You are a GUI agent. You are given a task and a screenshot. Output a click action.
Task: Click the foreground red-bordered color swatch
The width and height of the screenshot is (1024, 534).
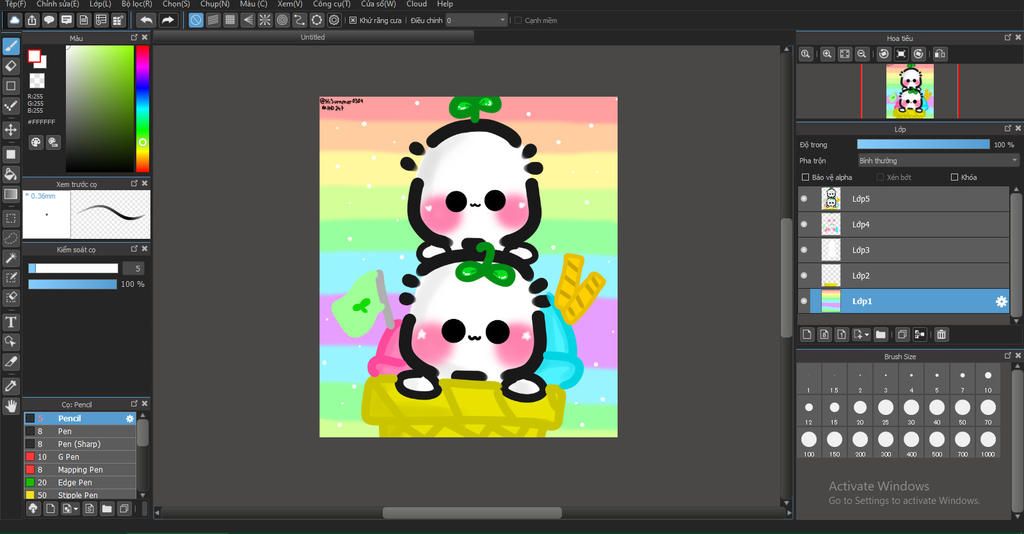pyautogui.click(x=34, y=57)
